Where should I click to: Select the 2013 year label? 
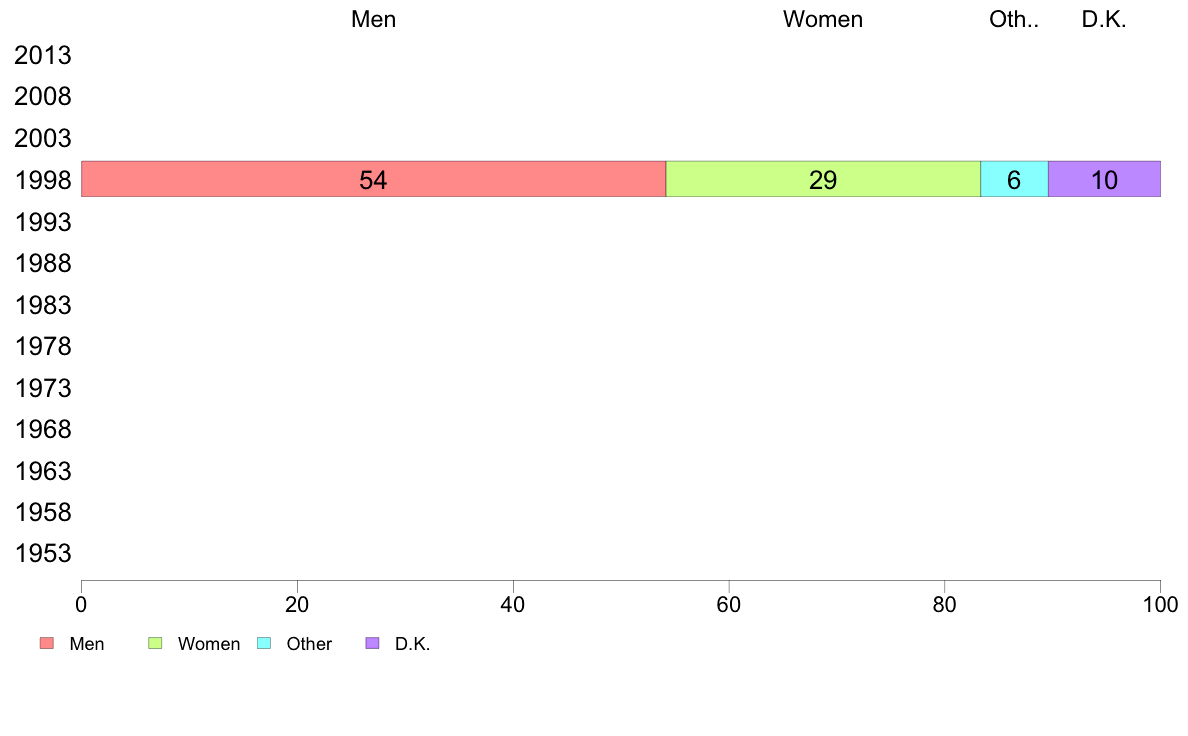(x=43, y=55)
